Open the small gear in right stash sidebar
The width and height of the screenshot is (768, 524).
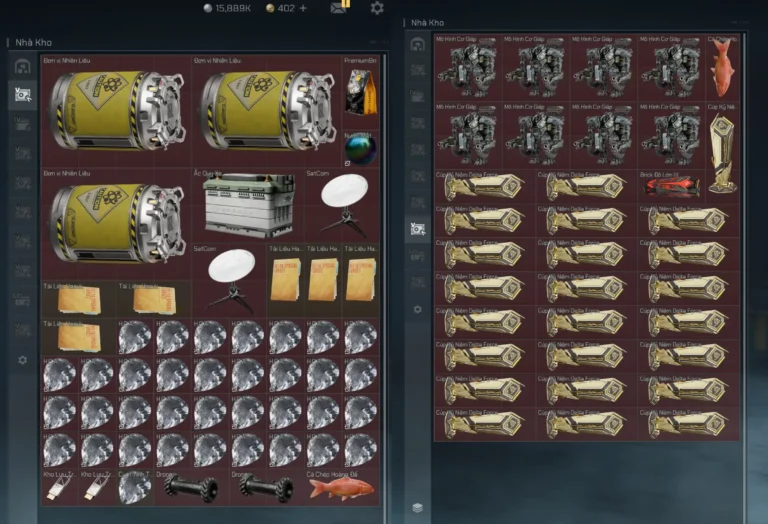pos(418,310)
